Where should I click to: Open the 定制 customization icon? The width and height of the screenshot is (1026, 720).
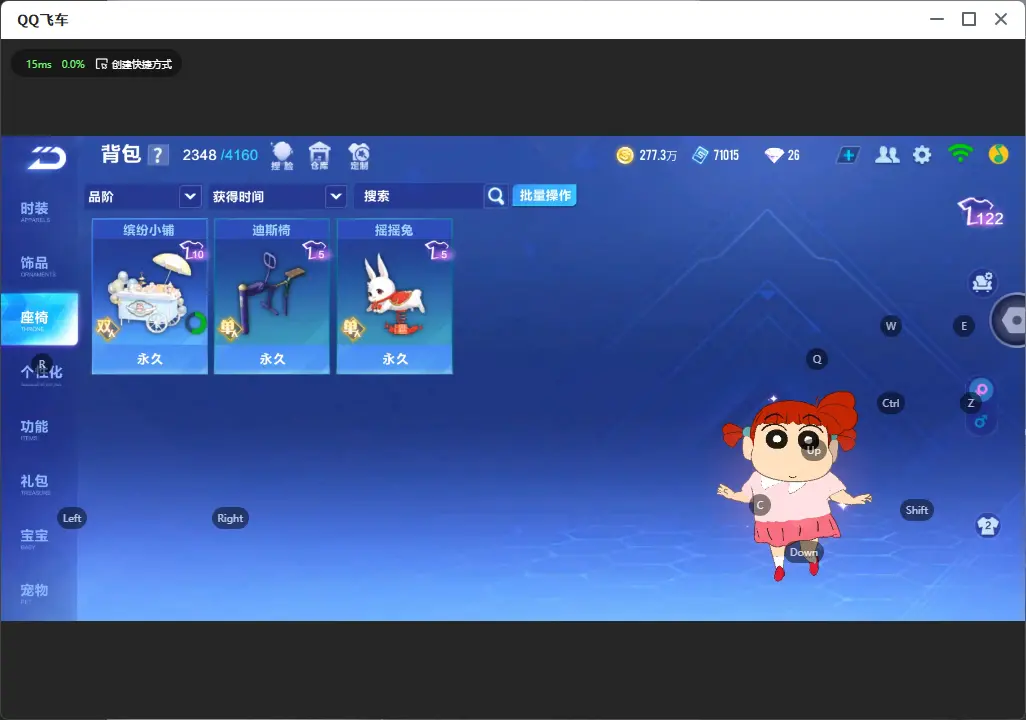pos(359,156)
